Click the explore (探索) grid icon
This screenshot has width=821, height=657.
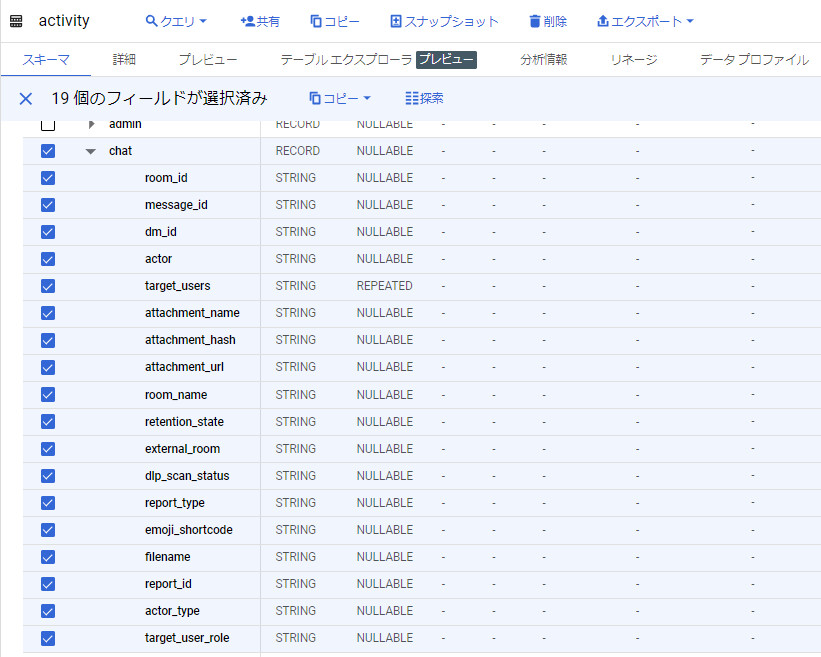pyautogui.click(x=413, y=98)
